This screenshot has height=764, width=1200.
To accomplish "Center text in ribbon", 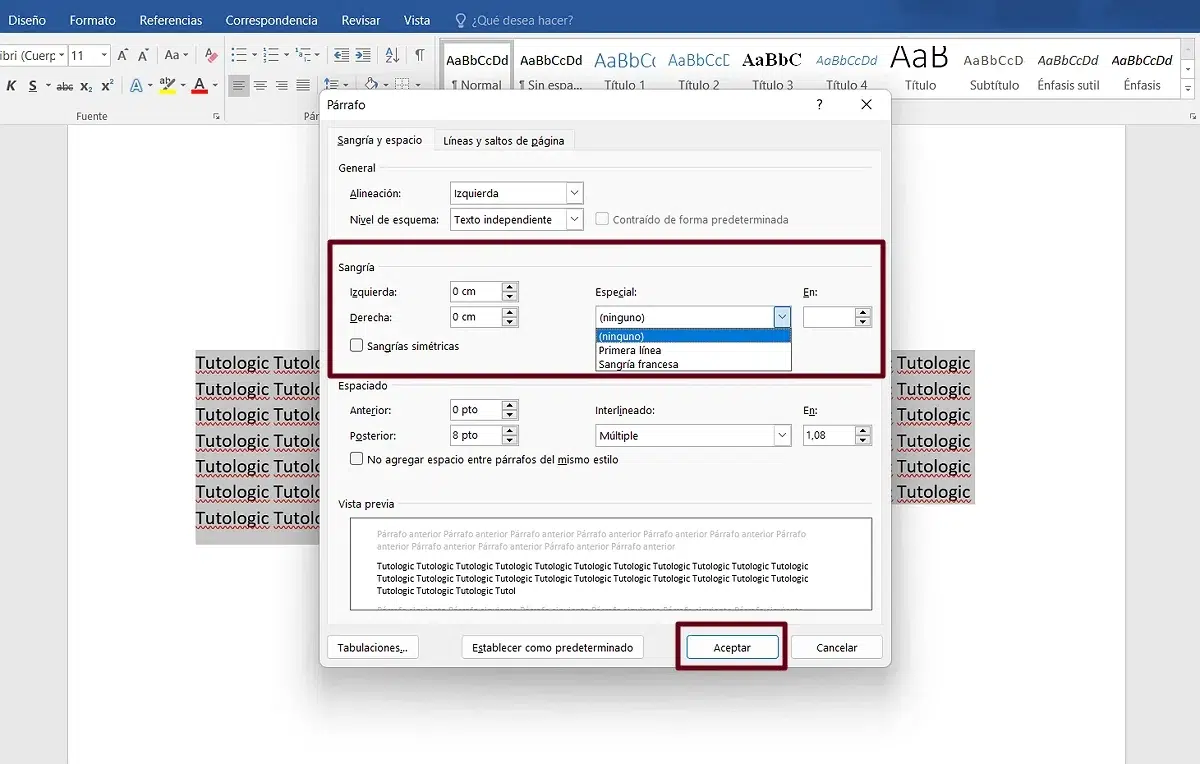I will pos(260,86).
